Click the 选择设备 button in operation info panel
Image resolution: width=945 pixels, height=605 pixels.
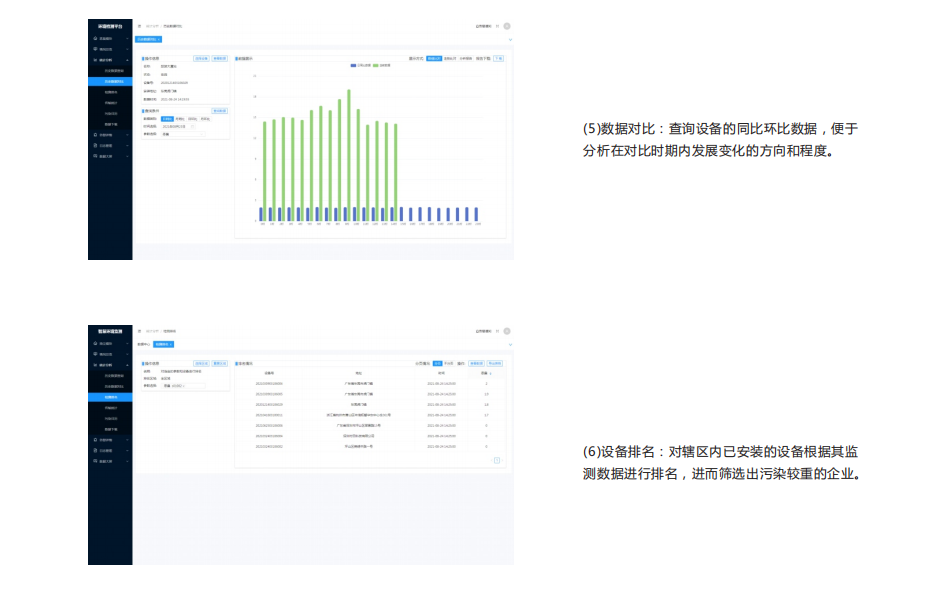pyautogui.click(x=201, y=59)
